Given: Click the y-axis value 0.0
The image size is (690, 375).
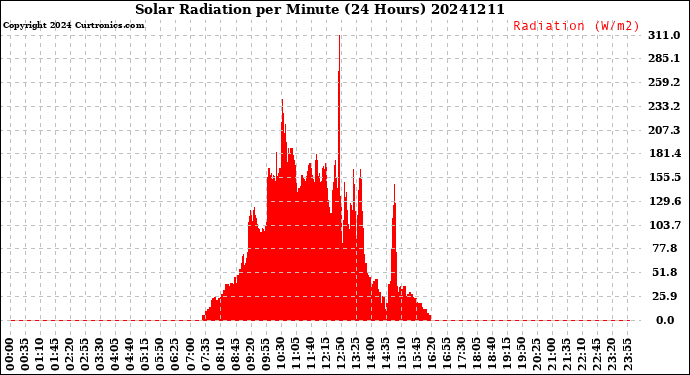Looking at the screenshot, I should tap(665, 320).
